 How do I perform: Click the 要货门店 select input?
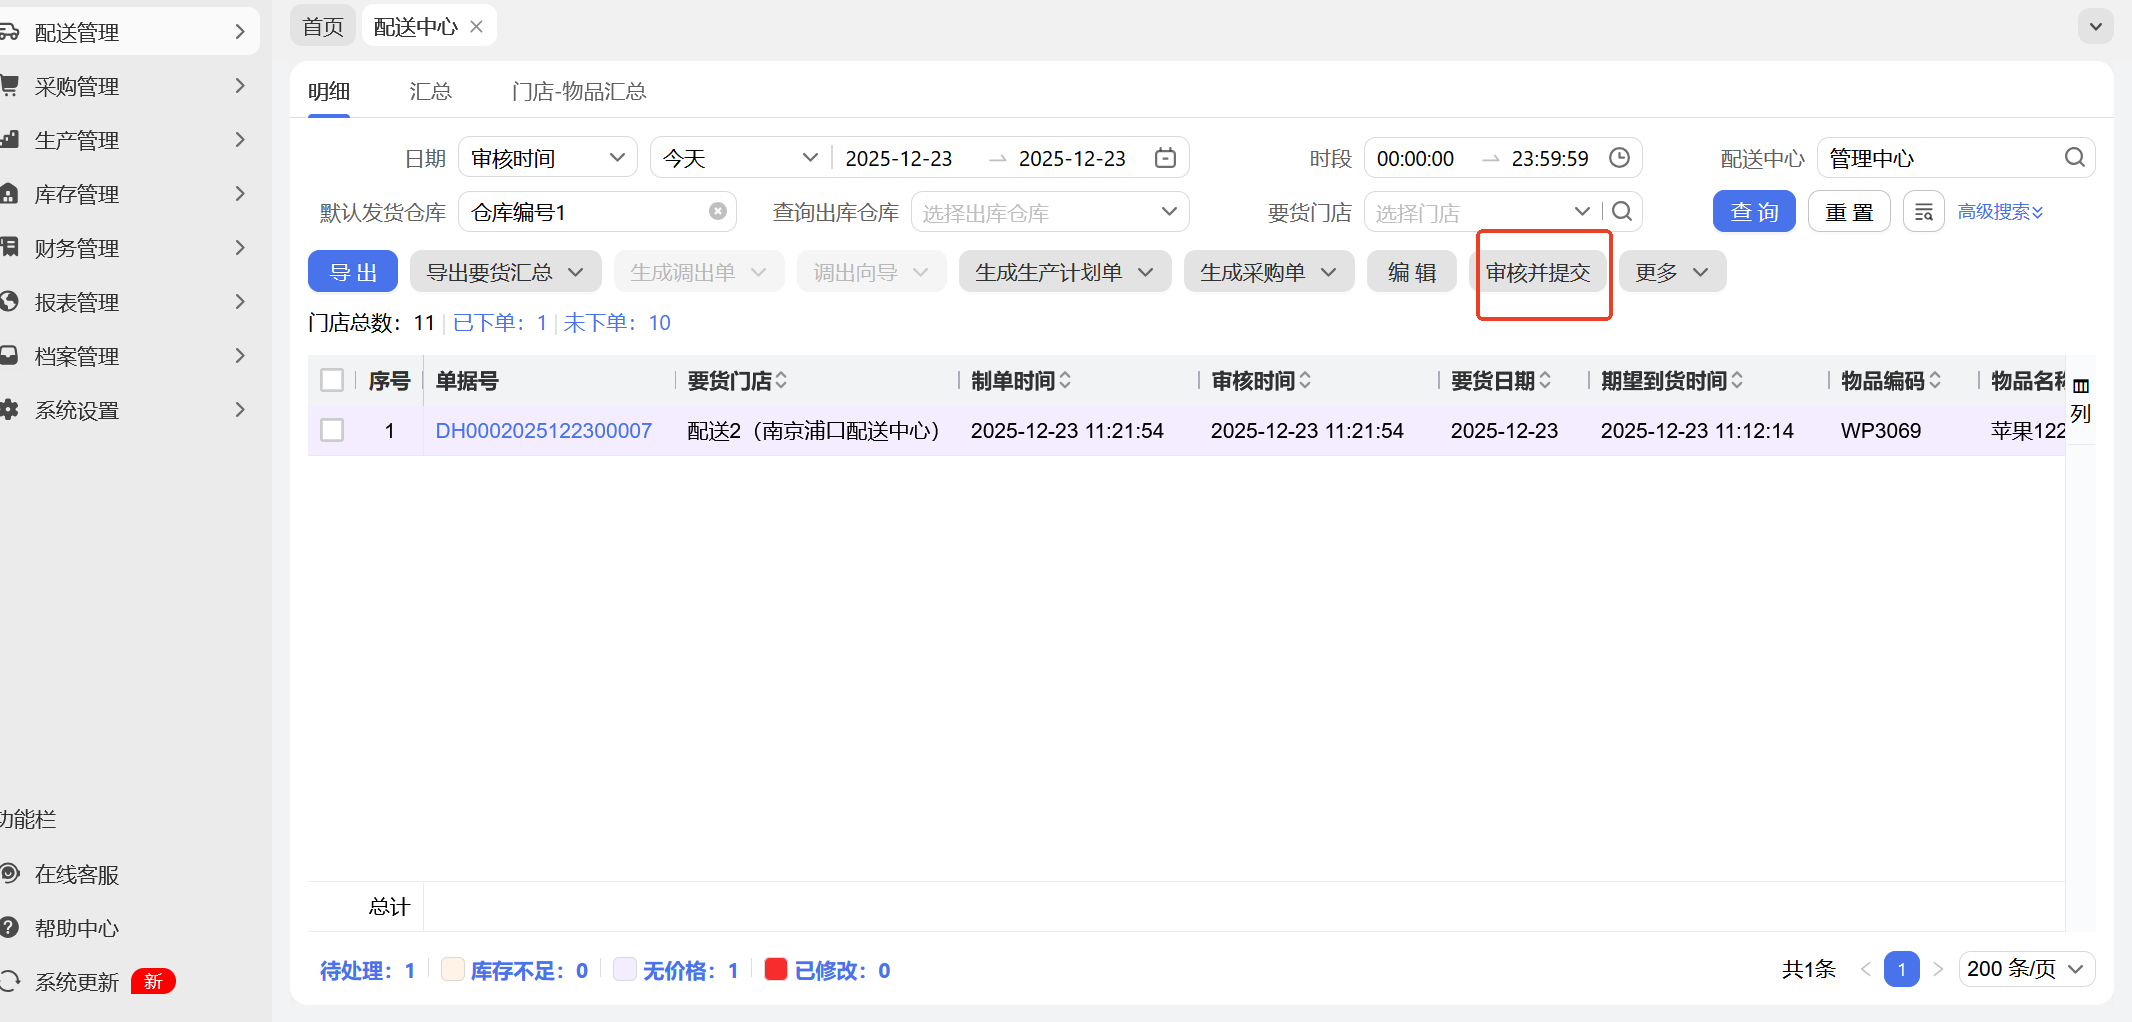[1470, 212]
